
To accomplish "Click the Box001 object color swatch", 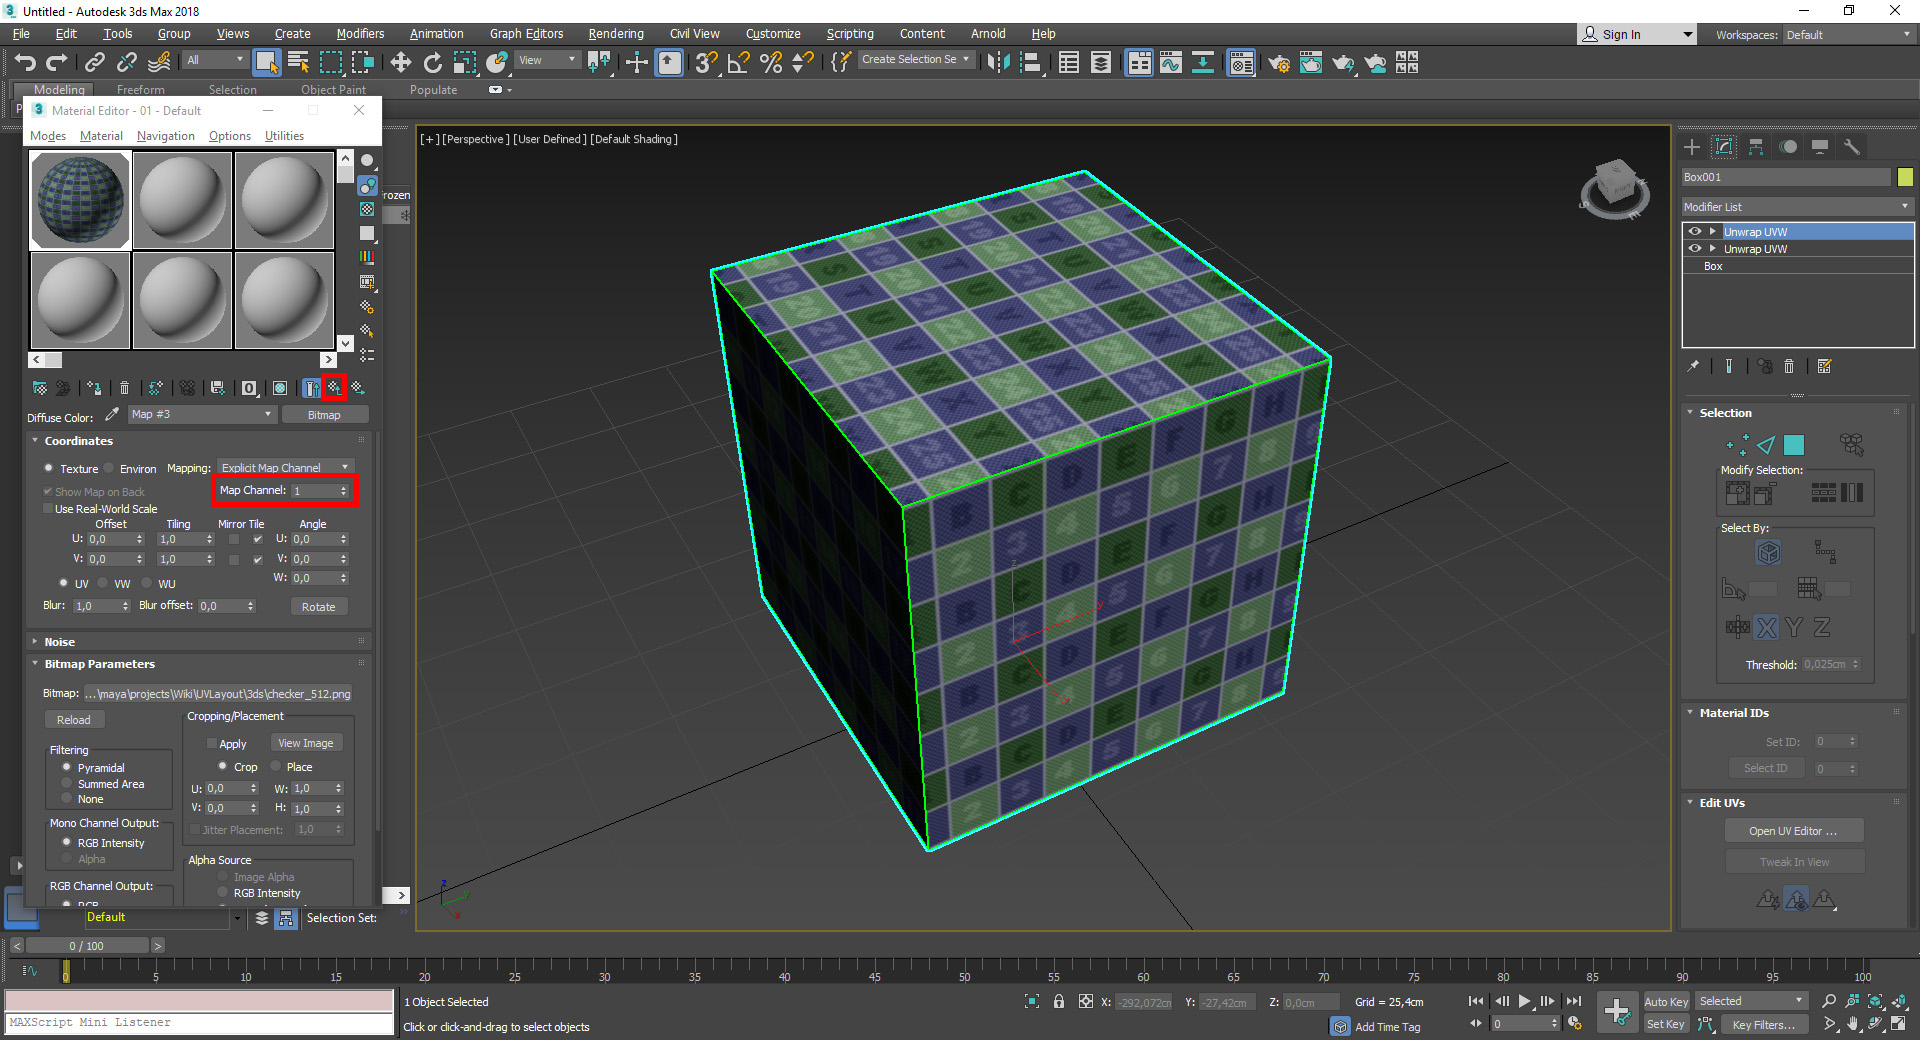I will pyautogui.click(x=1905, y=177).
